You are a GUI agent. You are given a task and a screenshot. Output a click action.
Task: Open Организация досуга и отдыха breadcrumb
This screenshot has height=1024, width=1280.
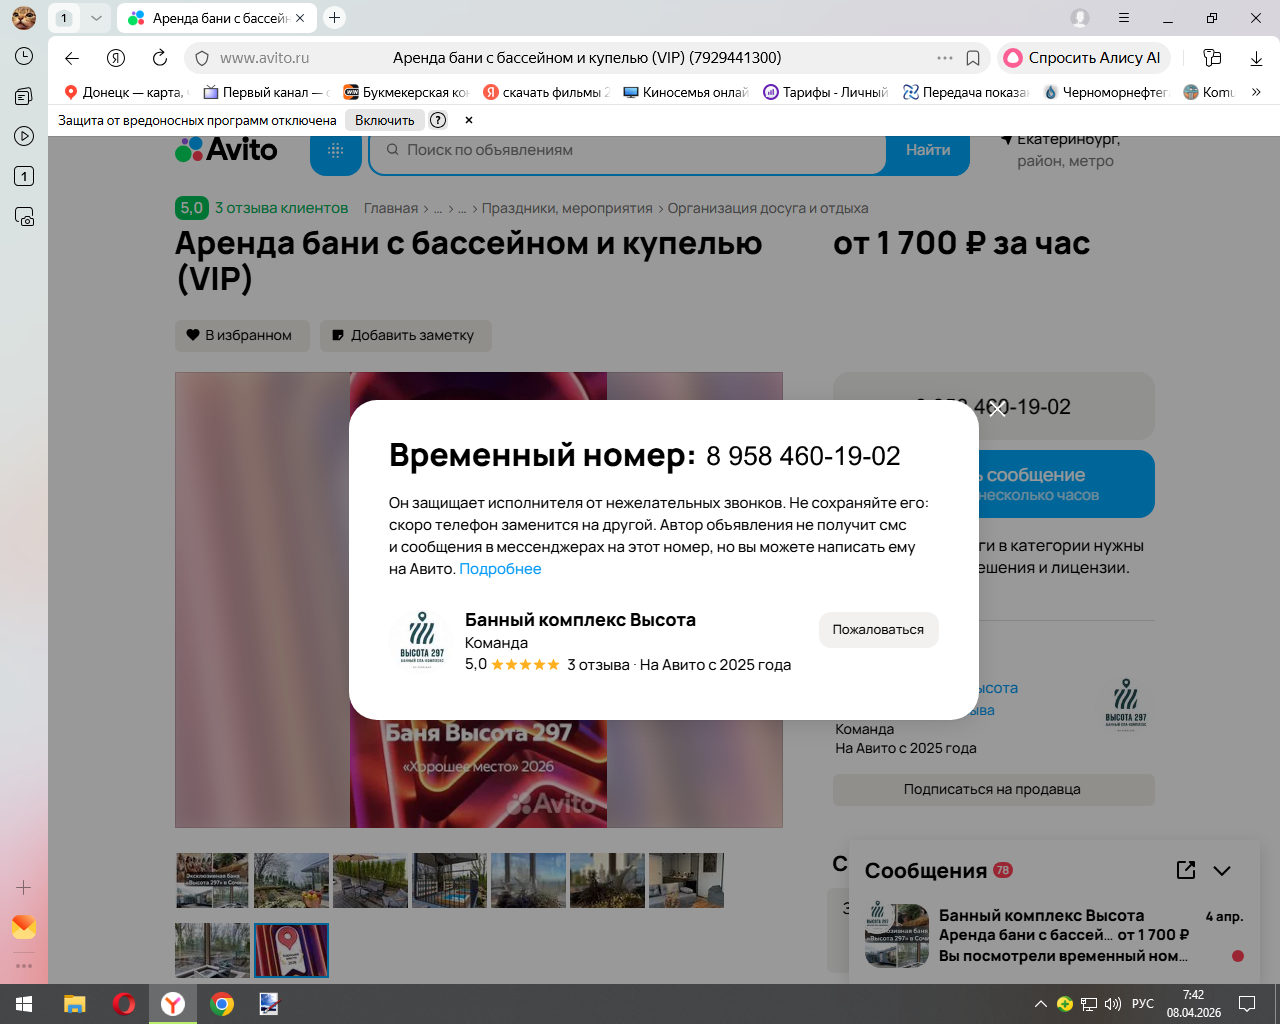click(768, 208)
